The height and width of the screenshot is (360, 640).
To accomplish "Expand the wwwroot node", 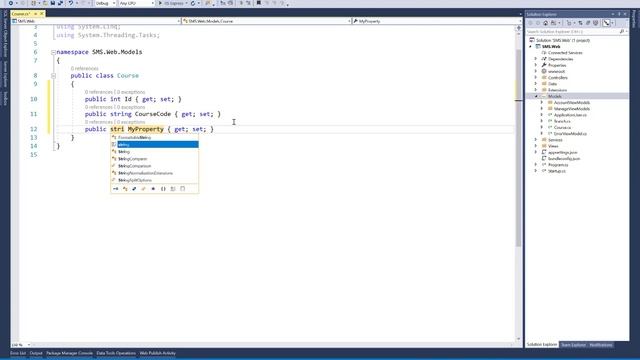I will point(536,71).
